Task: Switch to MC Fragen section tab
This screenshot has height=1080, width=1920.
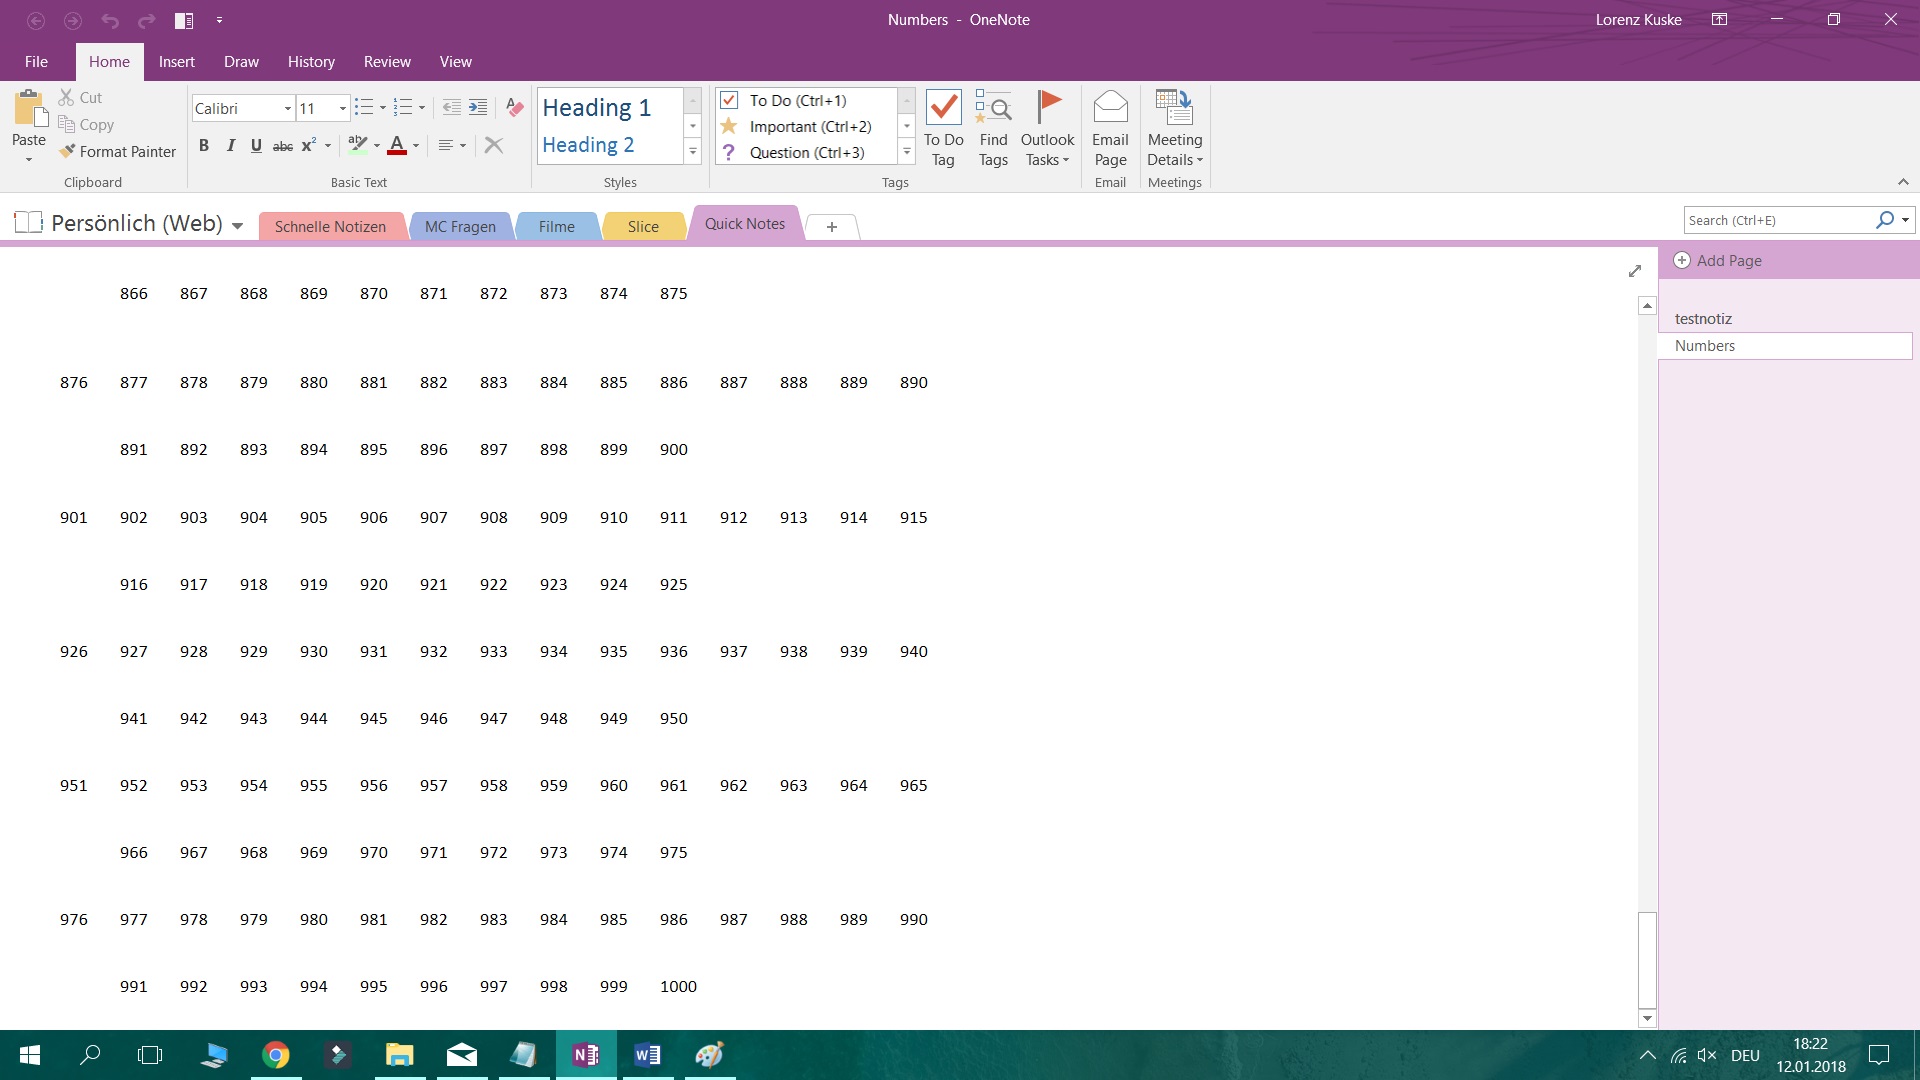Action: [x=460, y=227]
